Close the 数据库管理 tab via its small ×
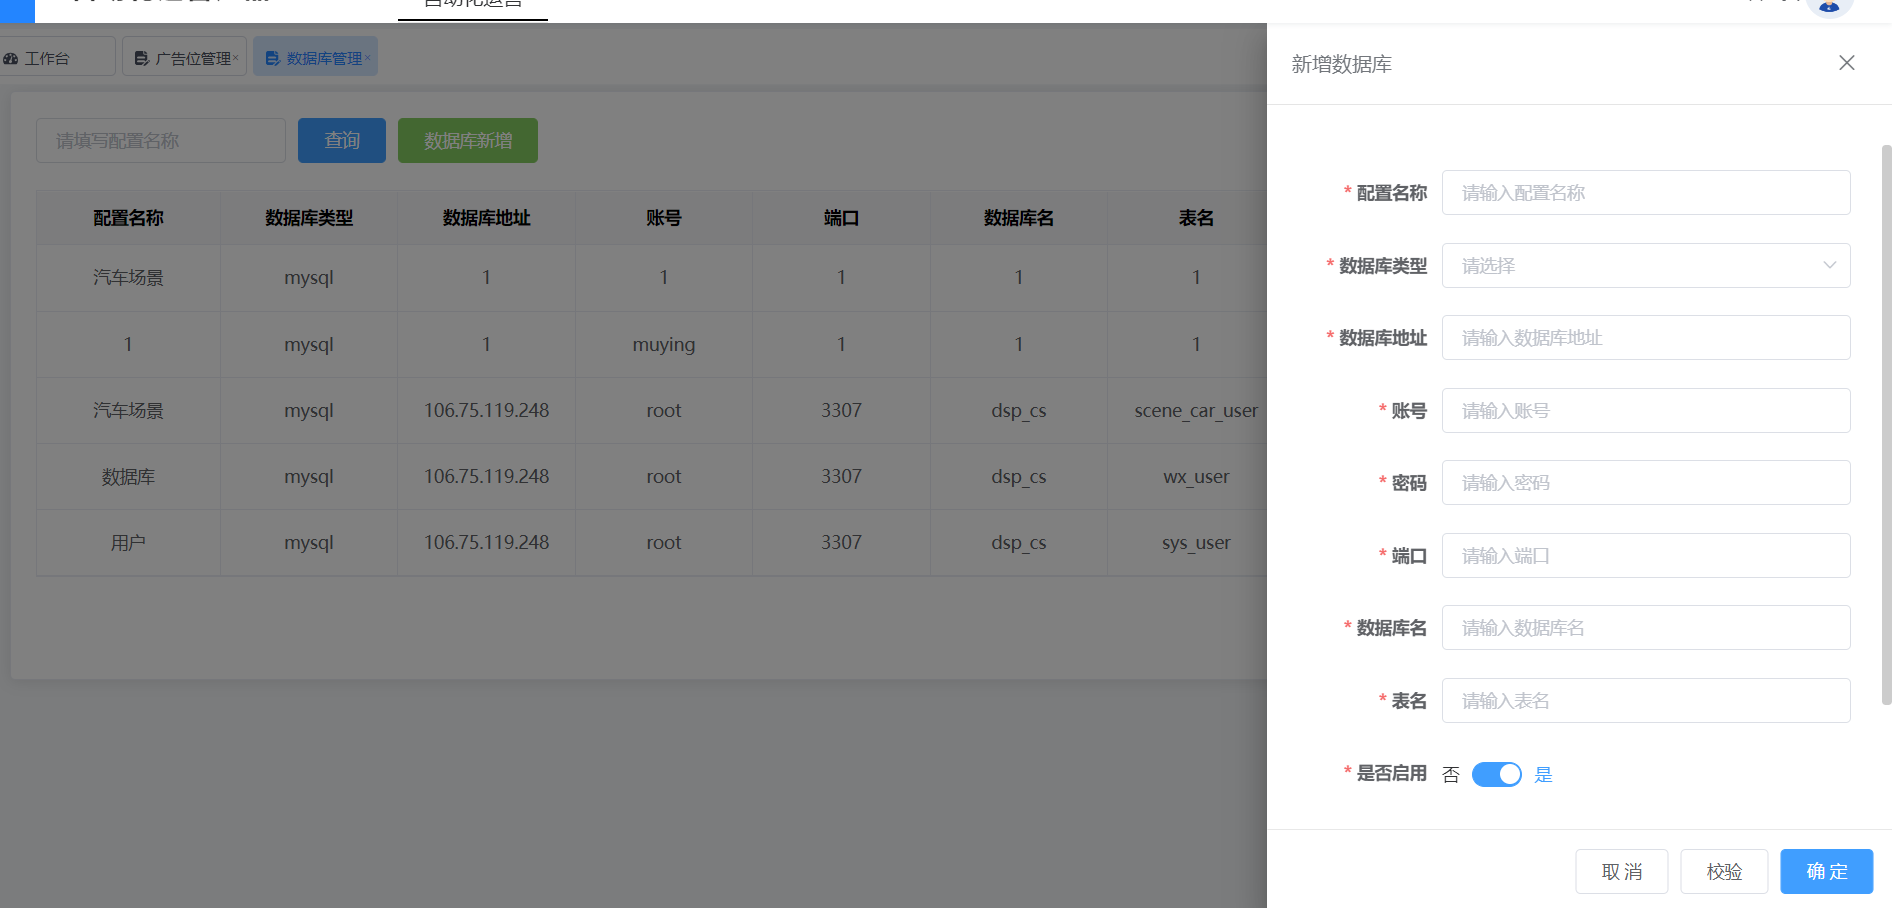1892x908 pixels. tap(368, 57)
